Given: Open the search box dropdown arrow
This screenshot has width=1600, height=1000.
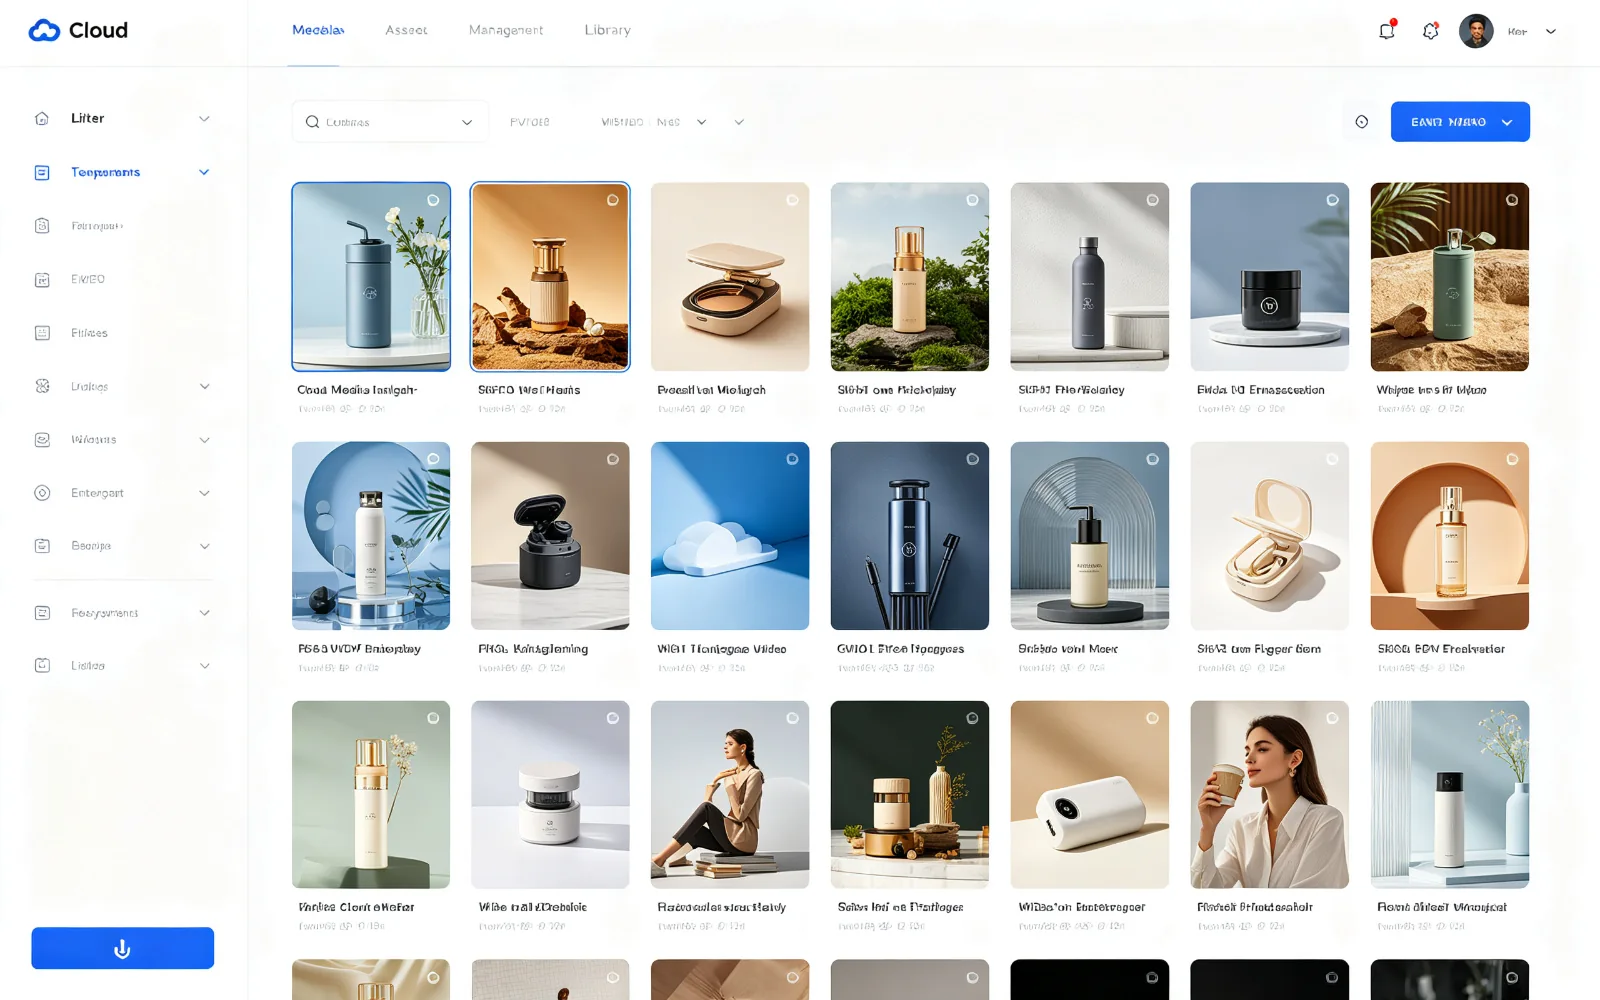Looking at the screenshot, I should (x=467, y=122).
